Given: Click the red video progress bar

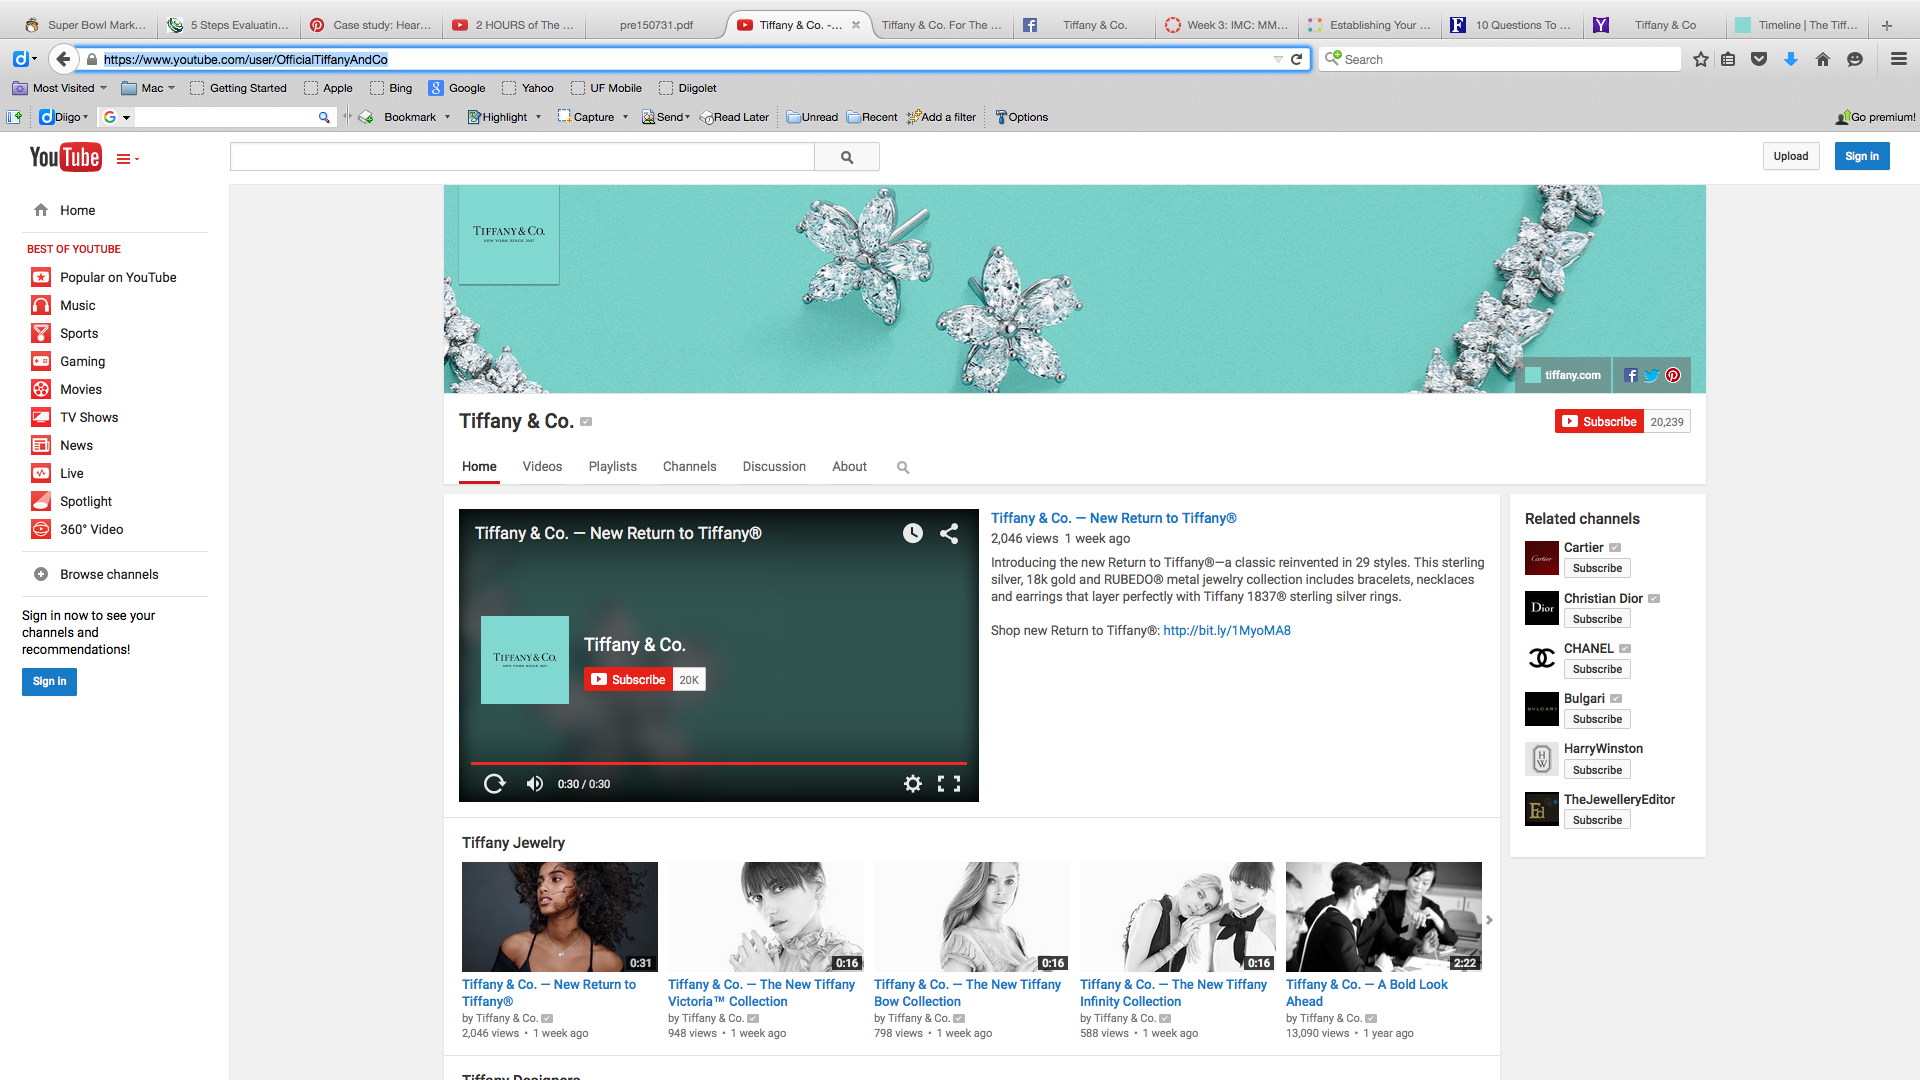Looking at the screenshot, I should (x=718, y=763).
